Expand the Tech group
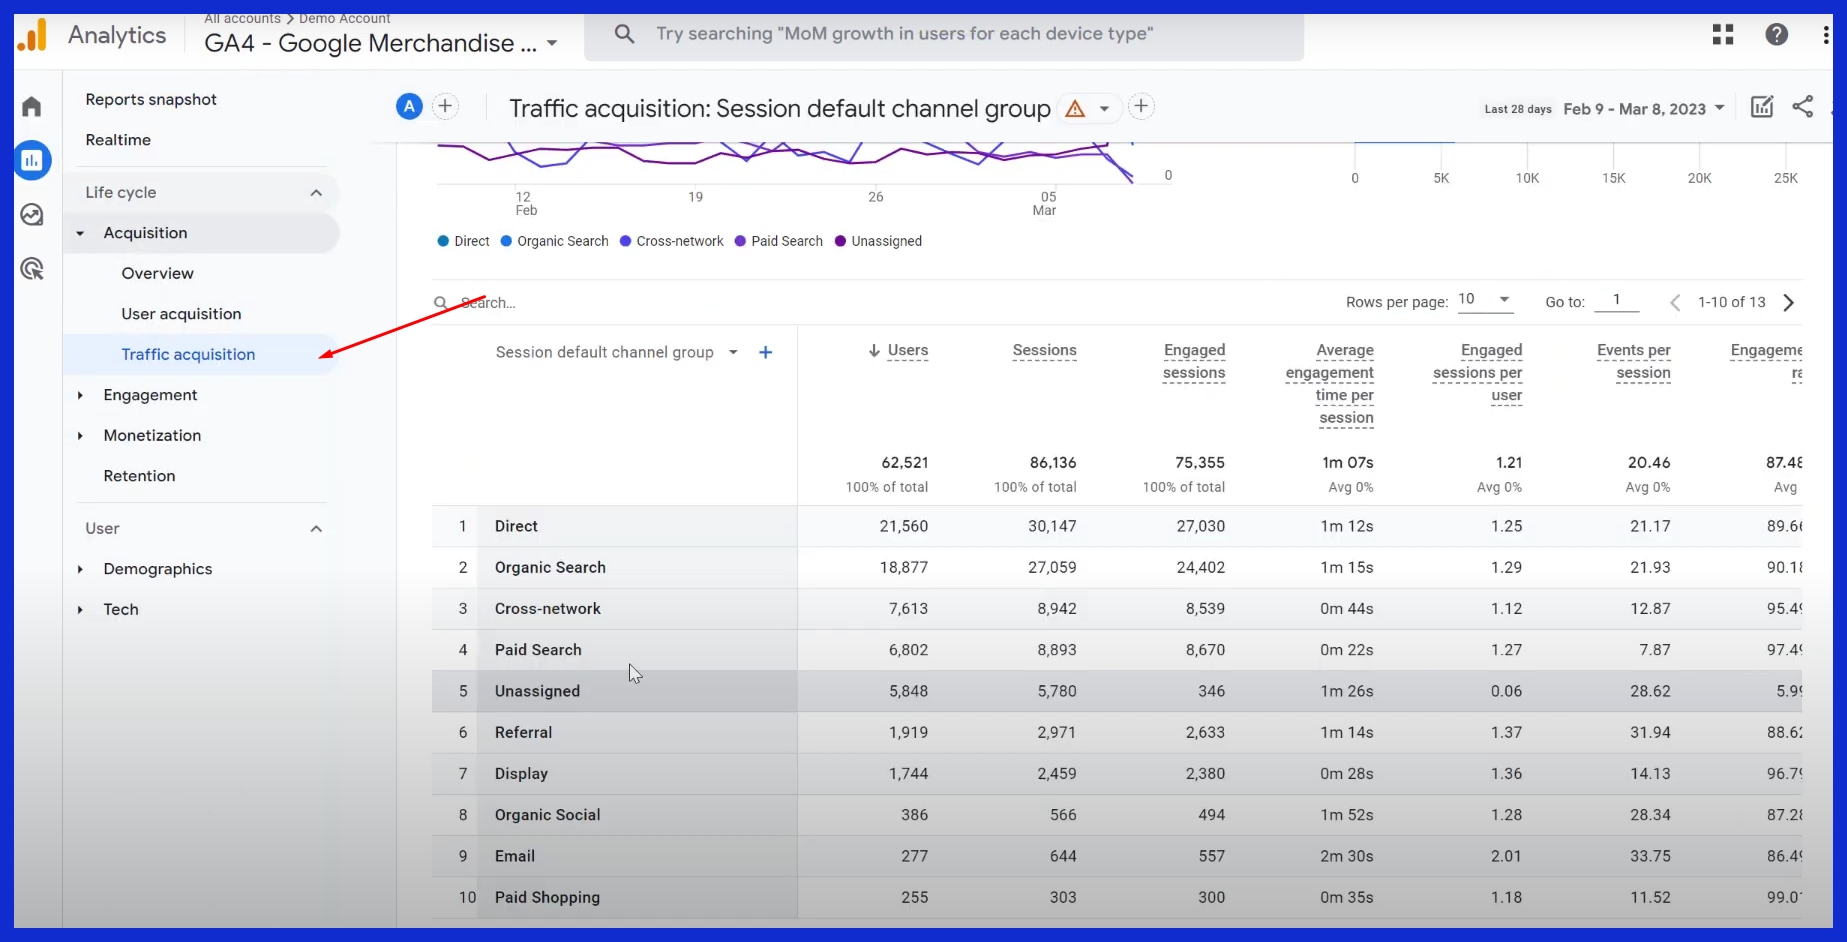 coord(80,609)
